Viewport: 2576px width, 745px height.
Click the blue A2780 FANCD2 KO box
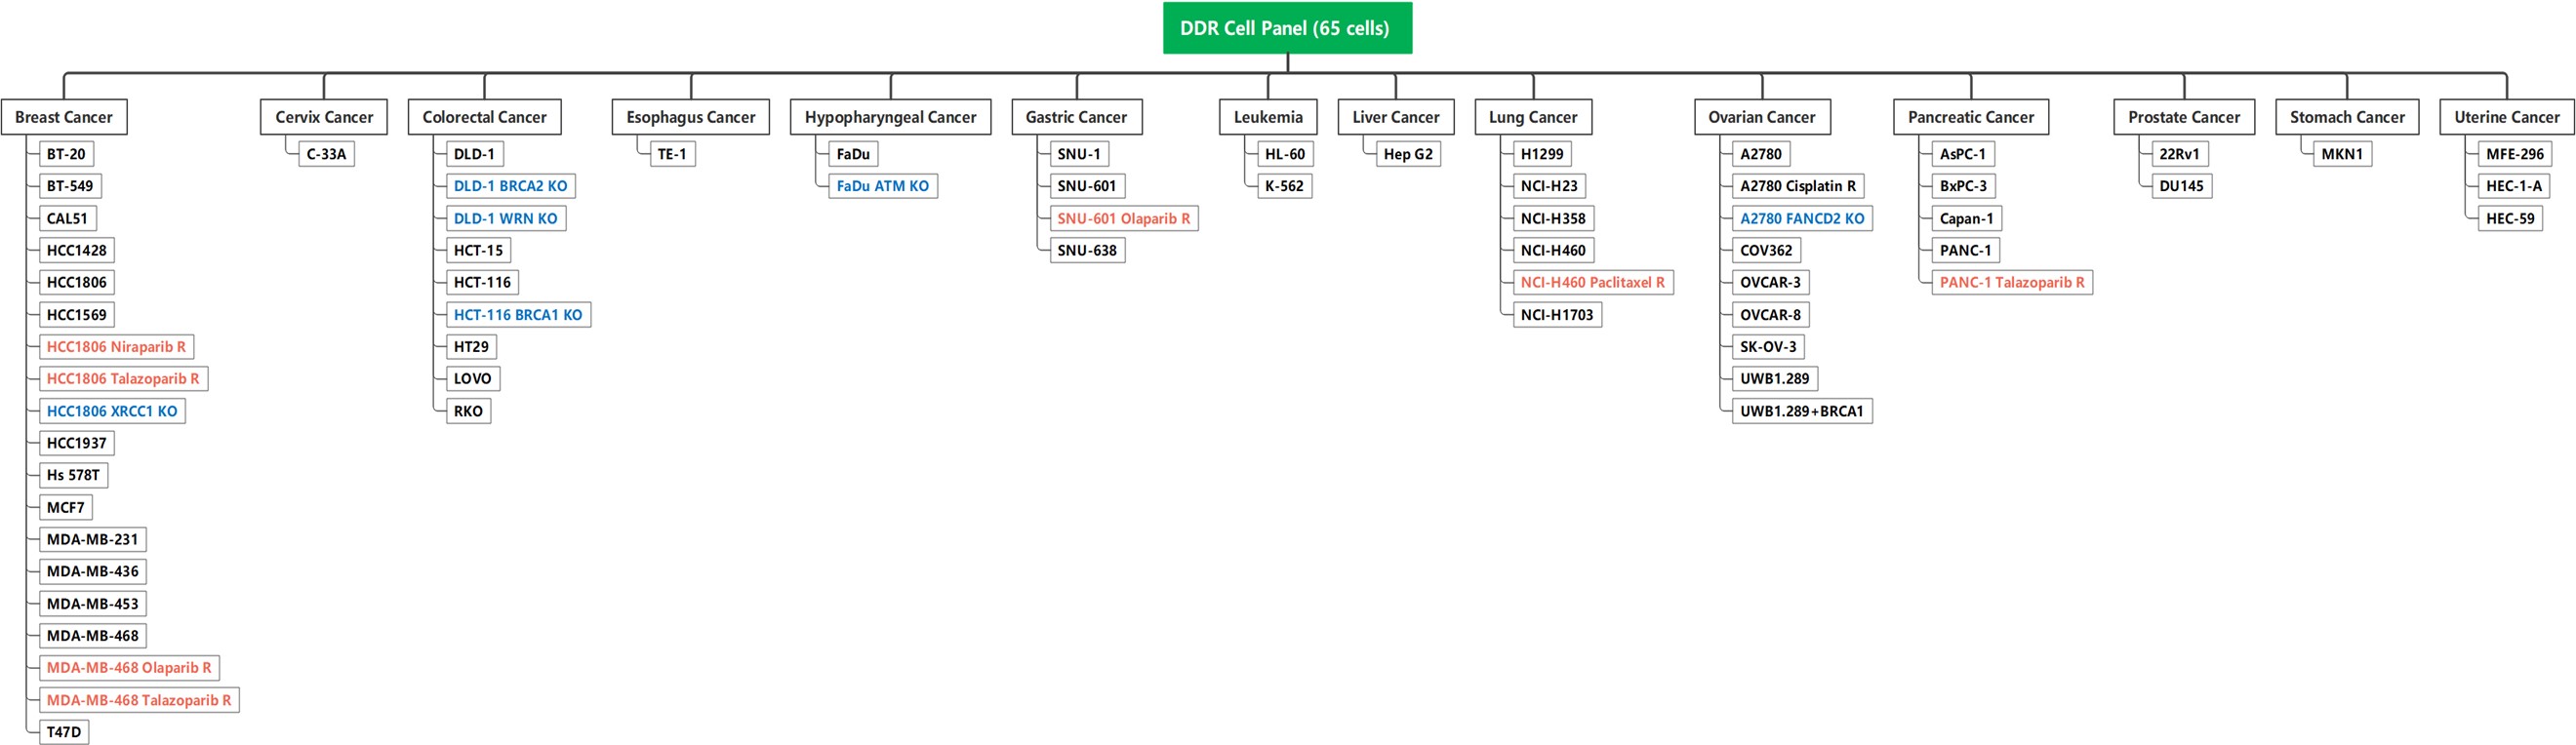(x=1802, y=218)
